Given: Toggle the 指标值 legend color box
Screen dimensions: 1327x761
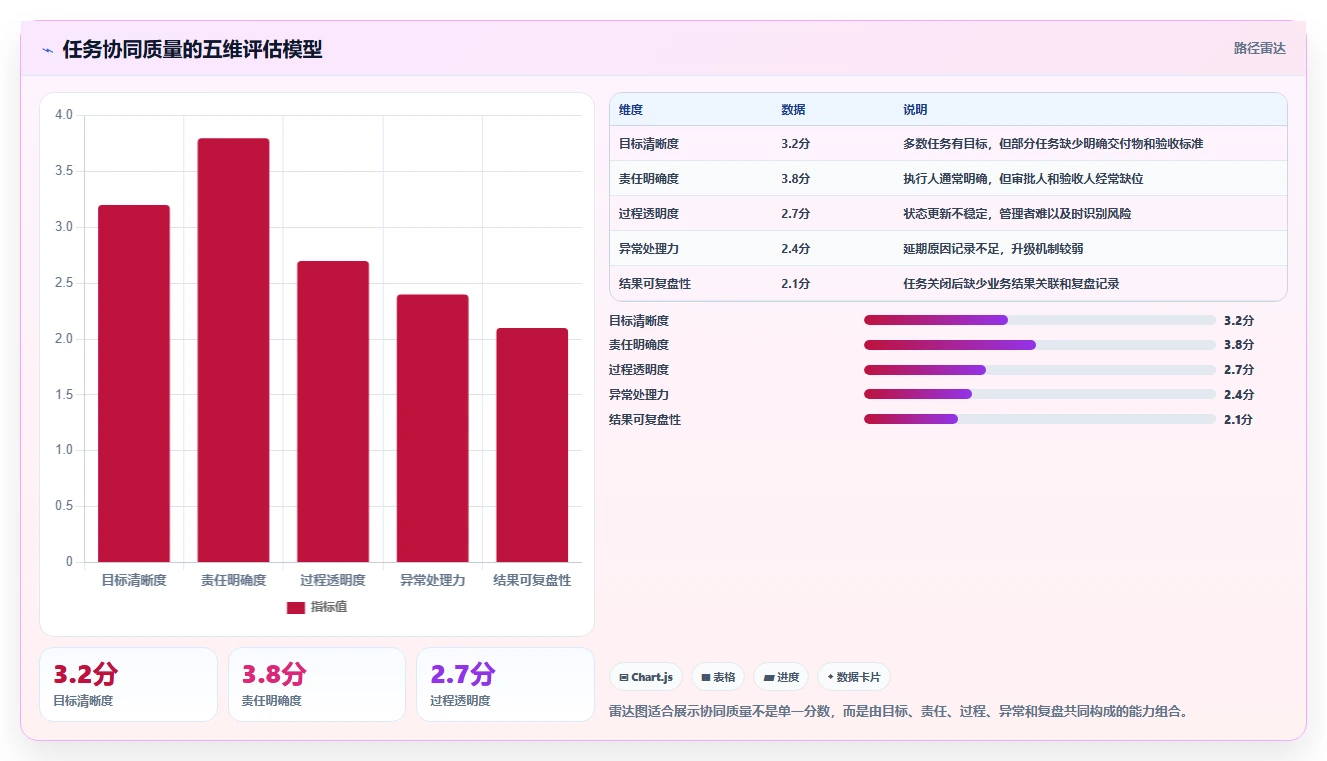Looking at the screenshot, I should (x=295, y=607).
